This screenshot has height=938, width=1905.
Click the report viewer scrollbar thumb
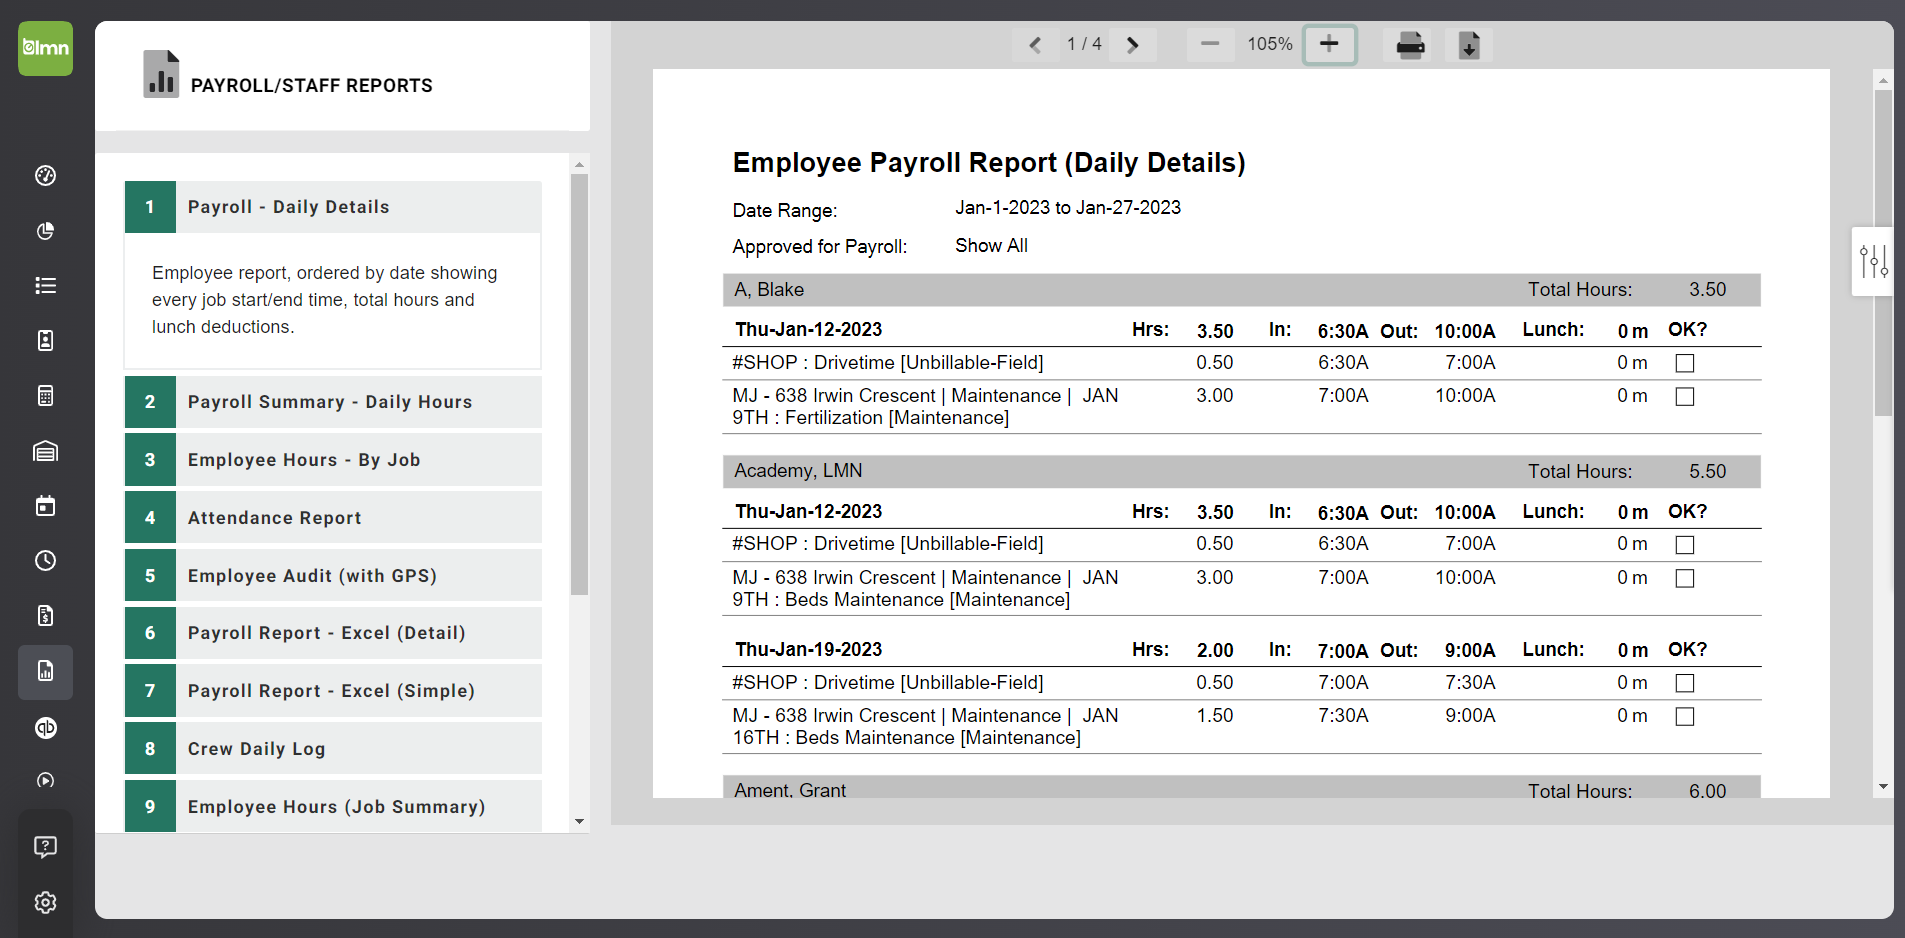tap(1883, 252)
